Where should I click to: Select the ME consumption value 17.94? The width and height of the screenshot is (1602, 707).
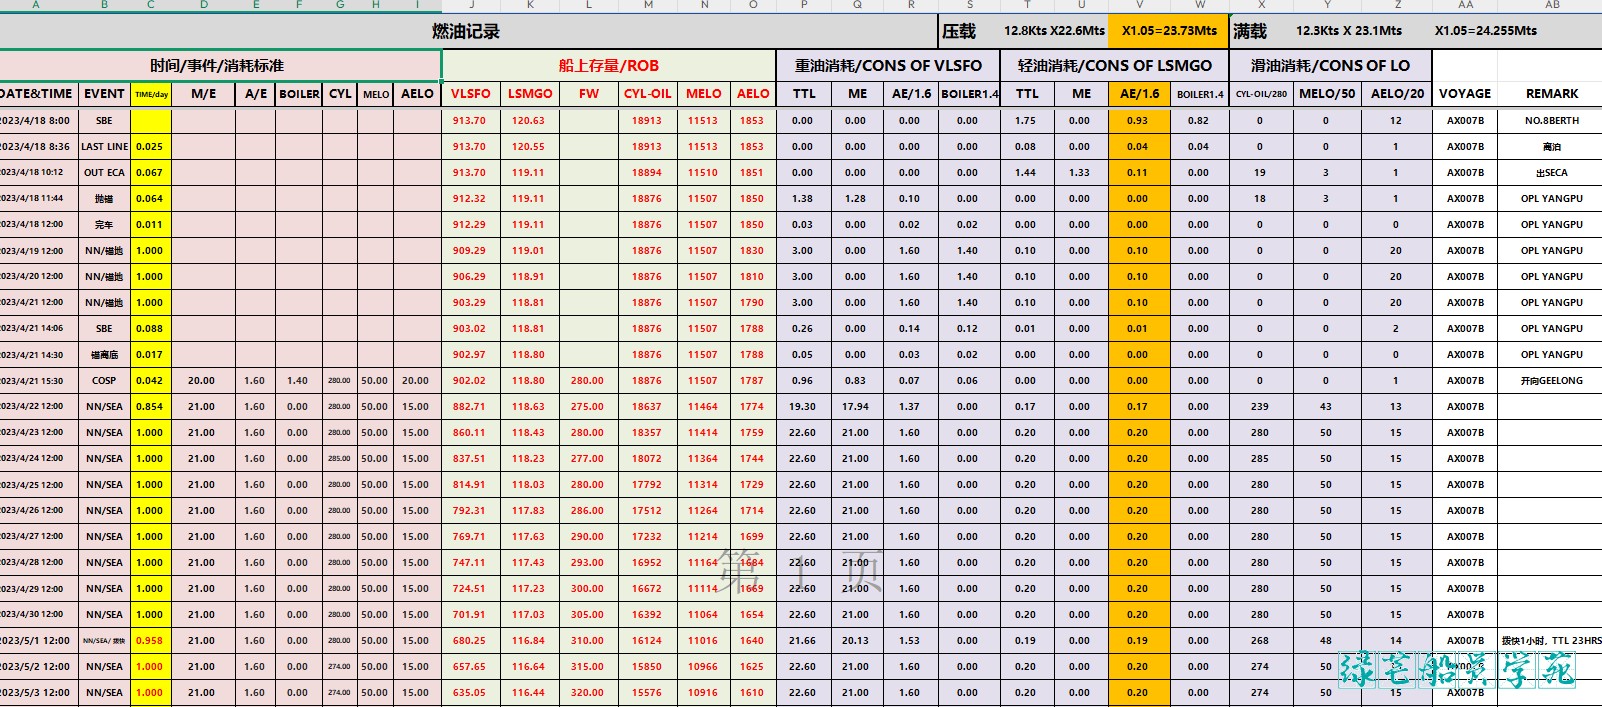(x=856, y=407)
